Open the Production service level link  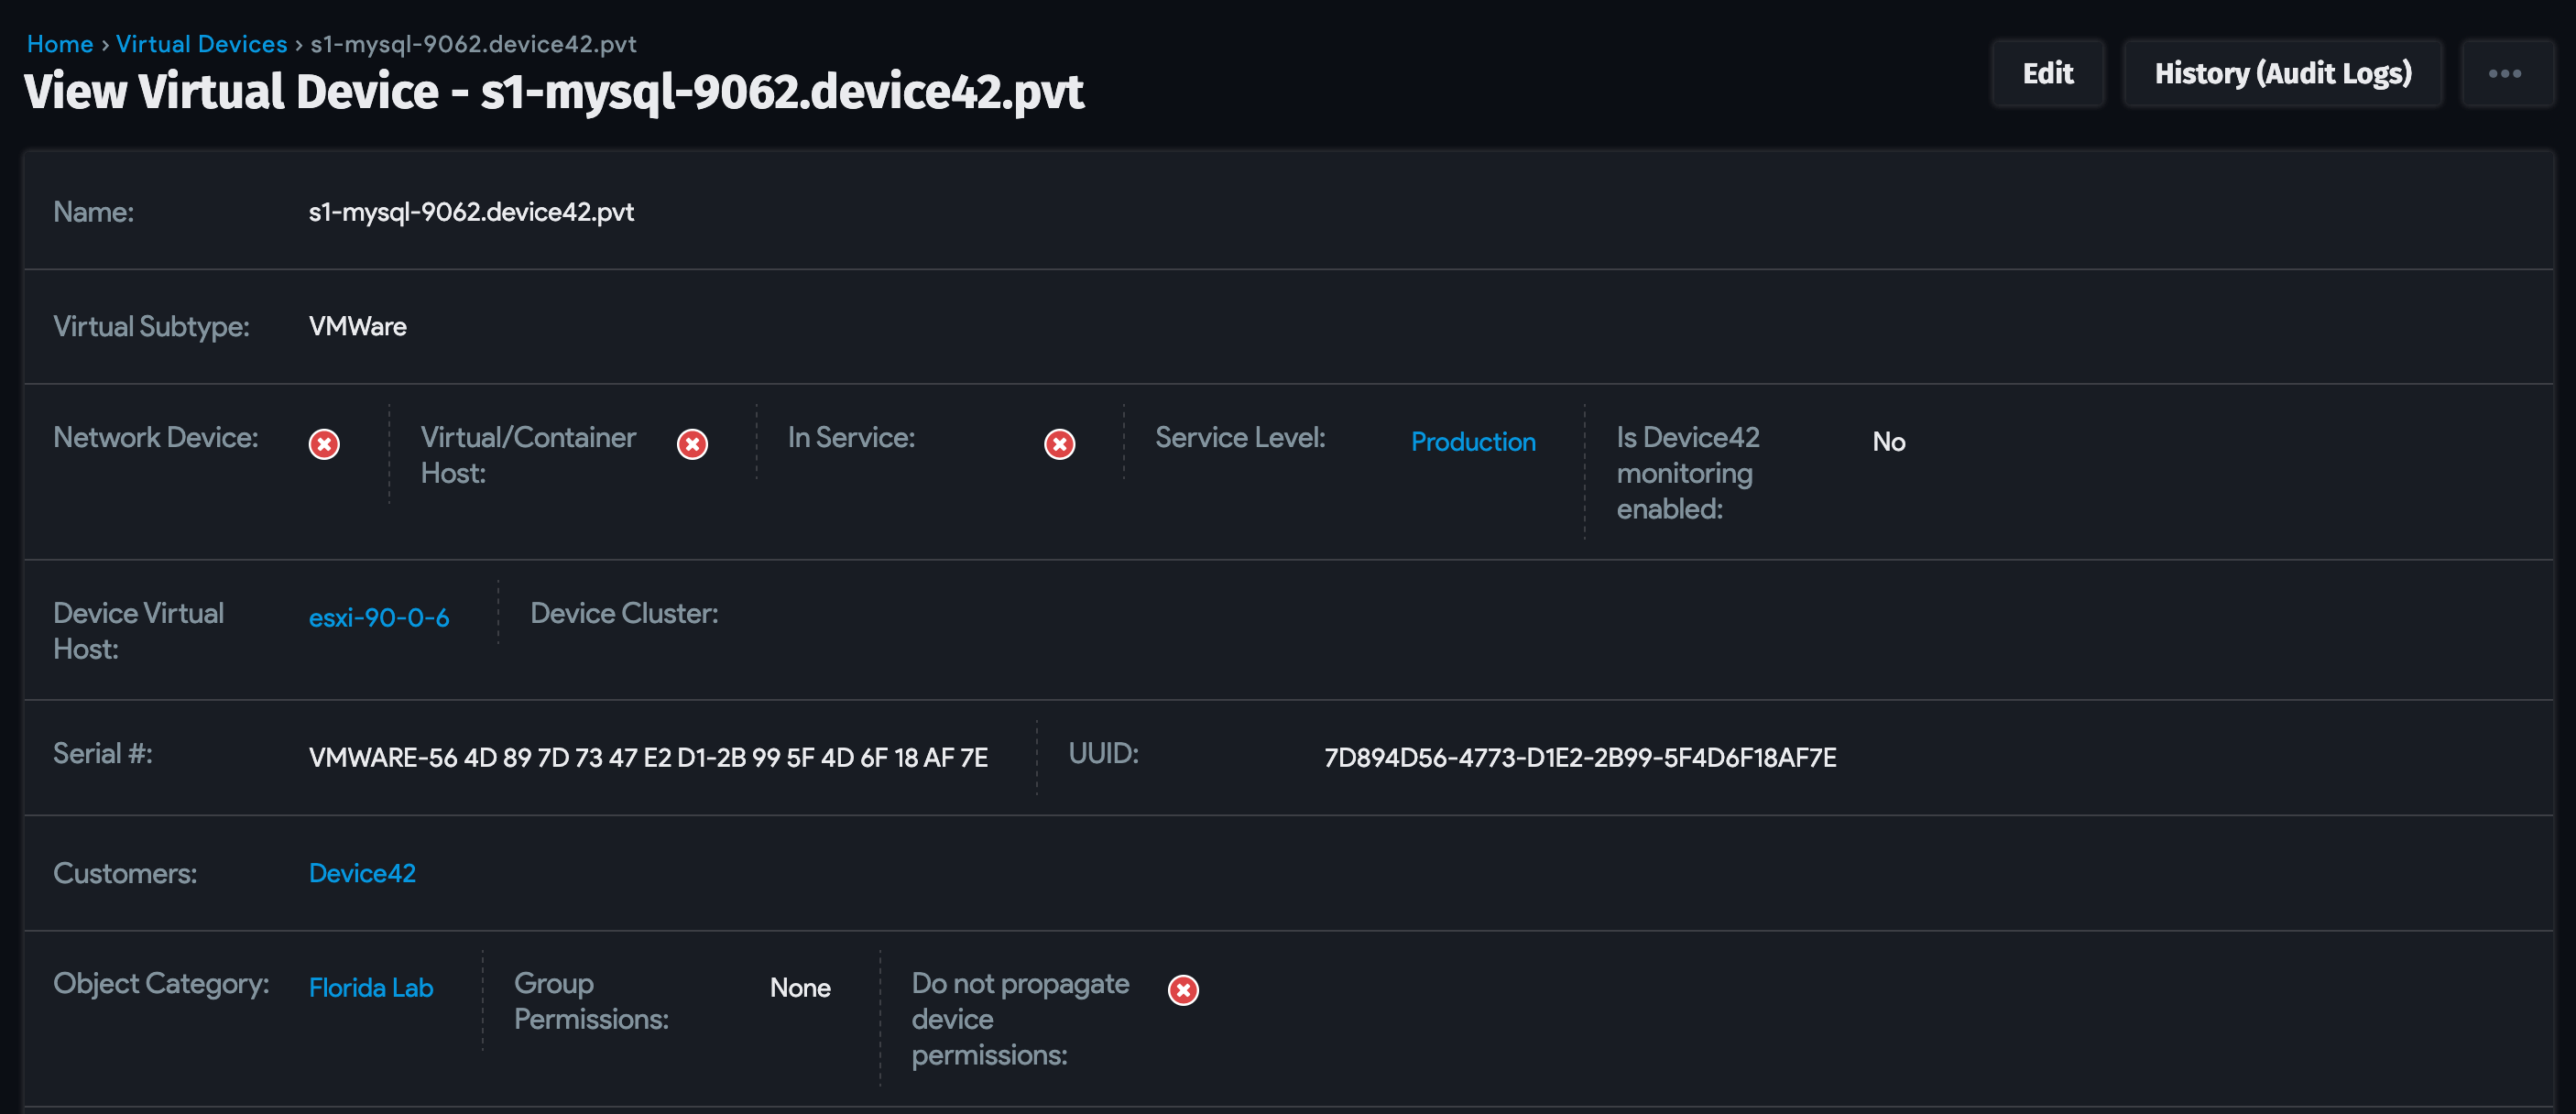point(1473,442)
